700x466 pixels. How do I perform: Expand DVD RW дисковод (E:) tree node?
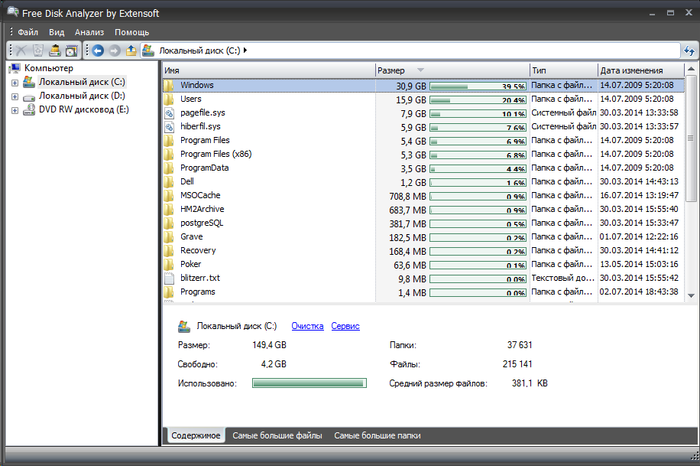tap(15, 110)
